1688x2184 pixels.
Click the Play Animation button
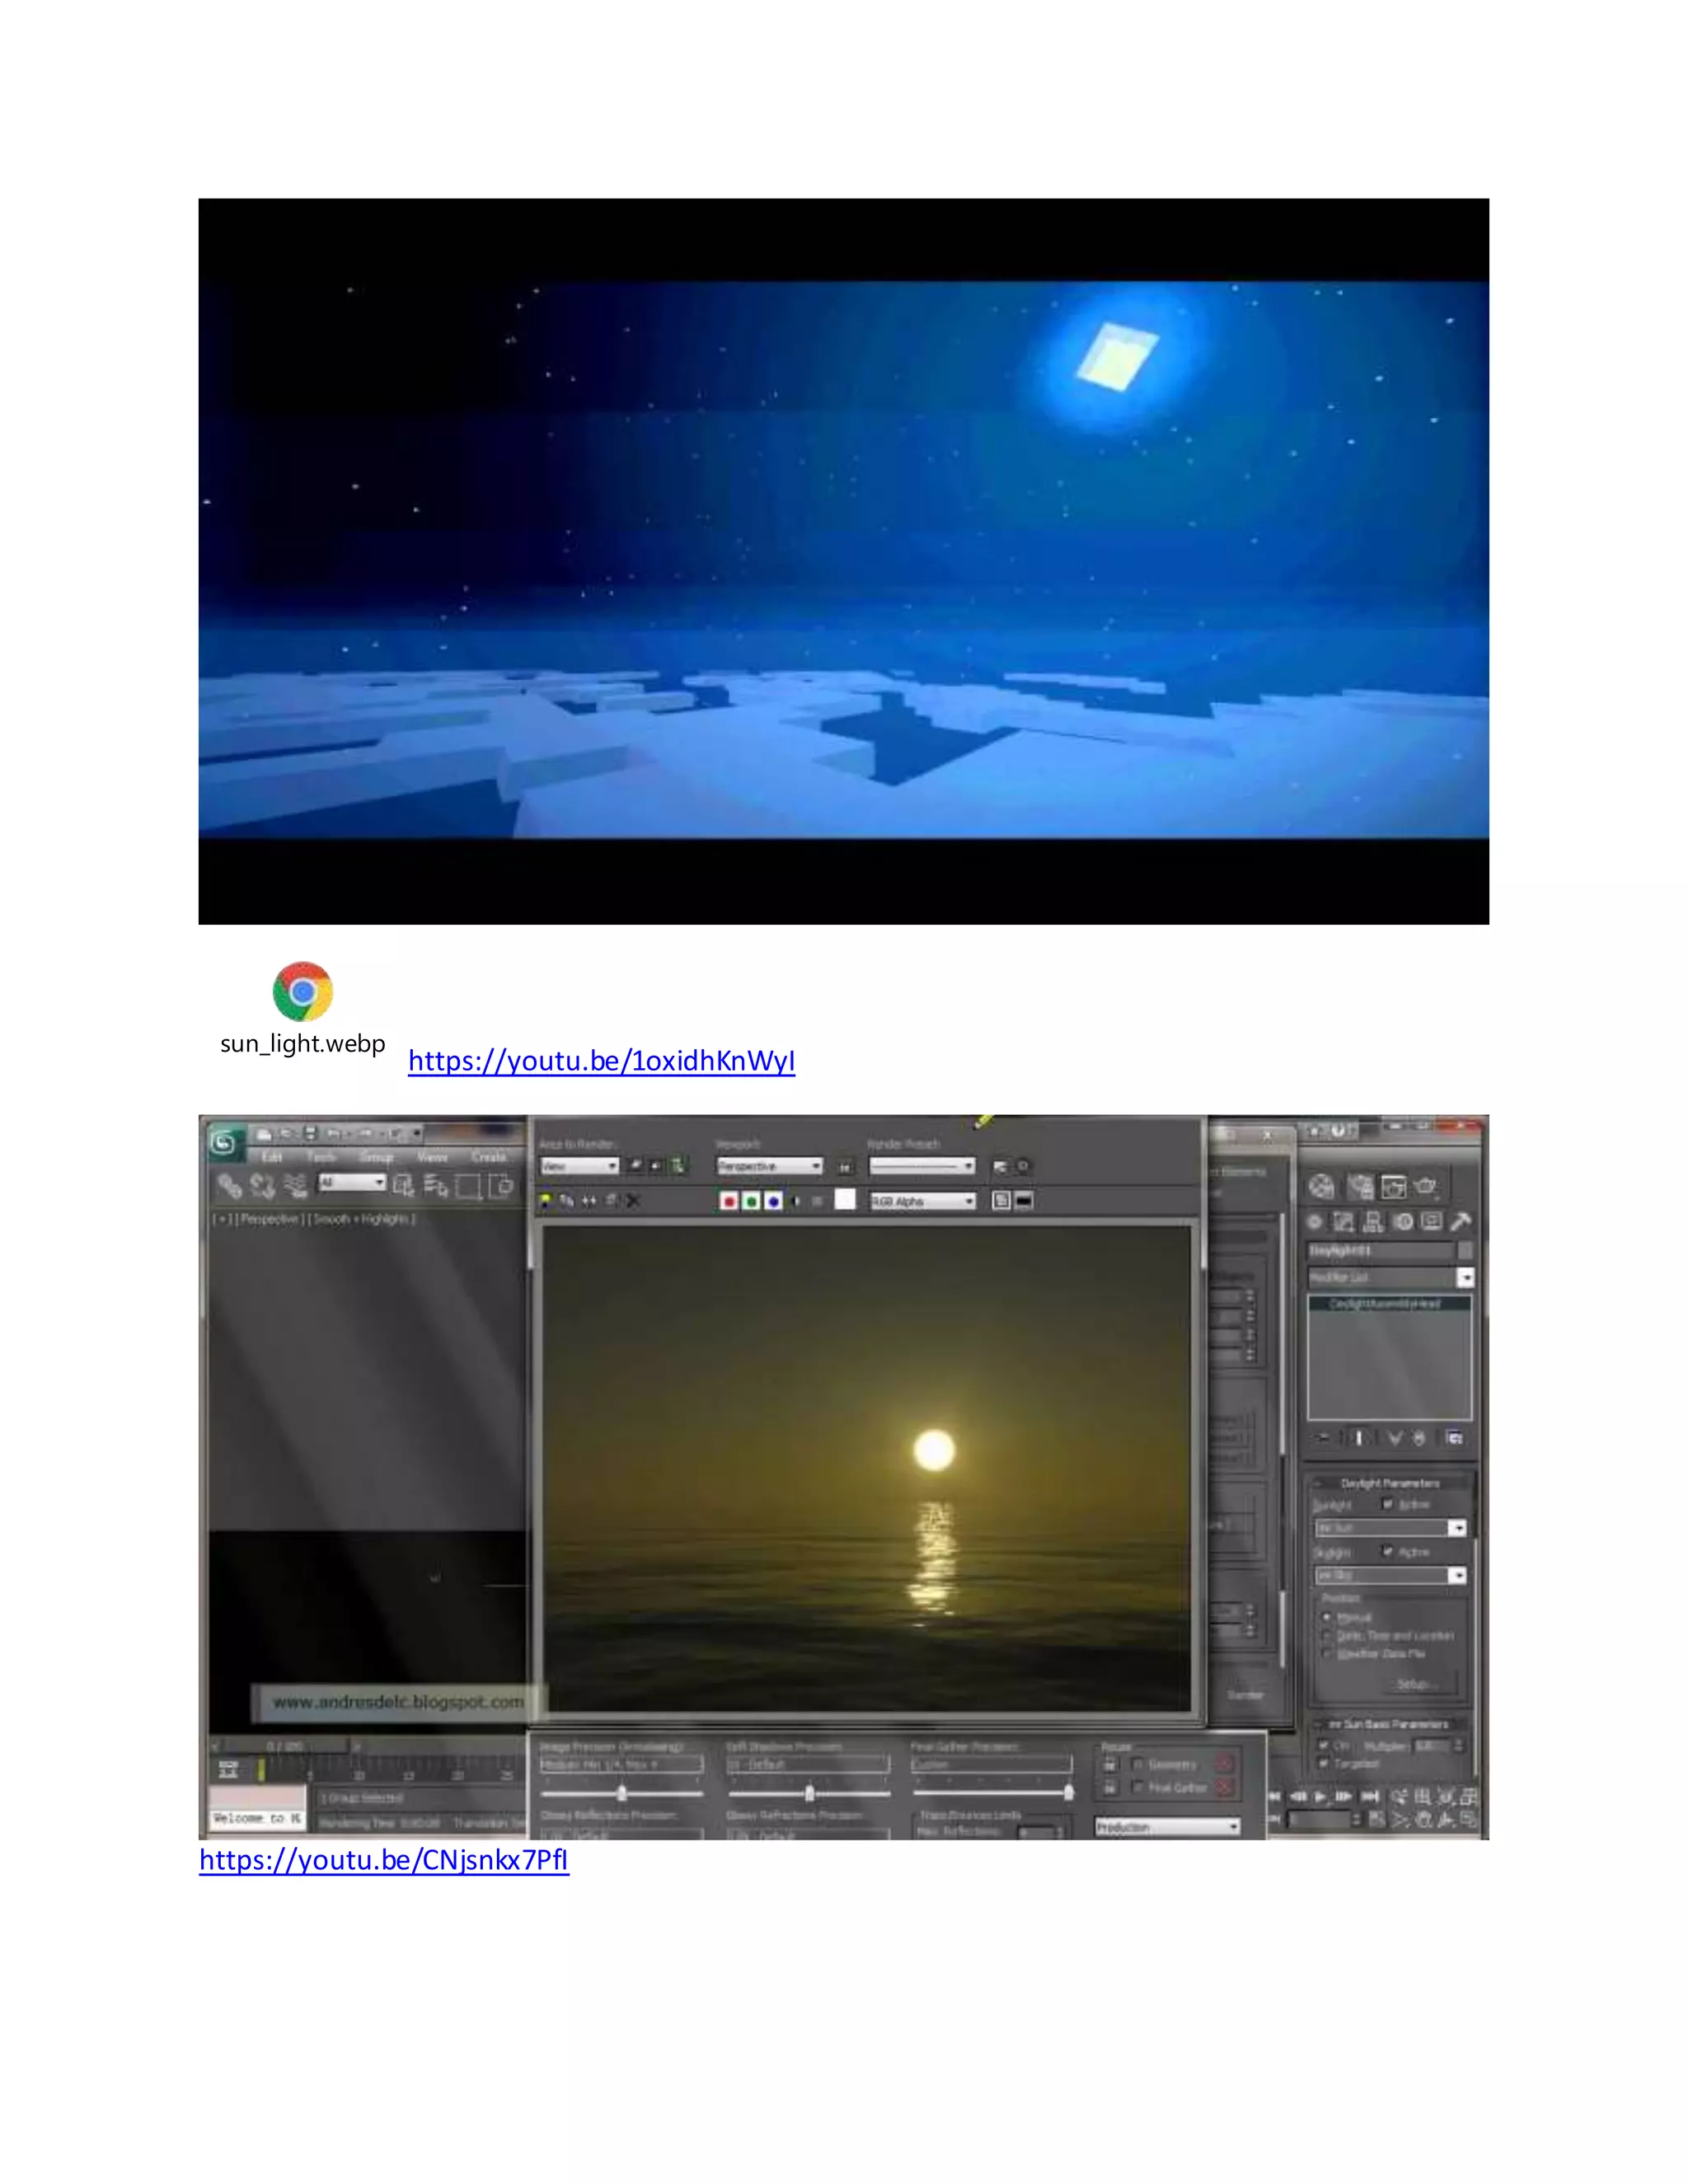click(x=1321, y=1797)
